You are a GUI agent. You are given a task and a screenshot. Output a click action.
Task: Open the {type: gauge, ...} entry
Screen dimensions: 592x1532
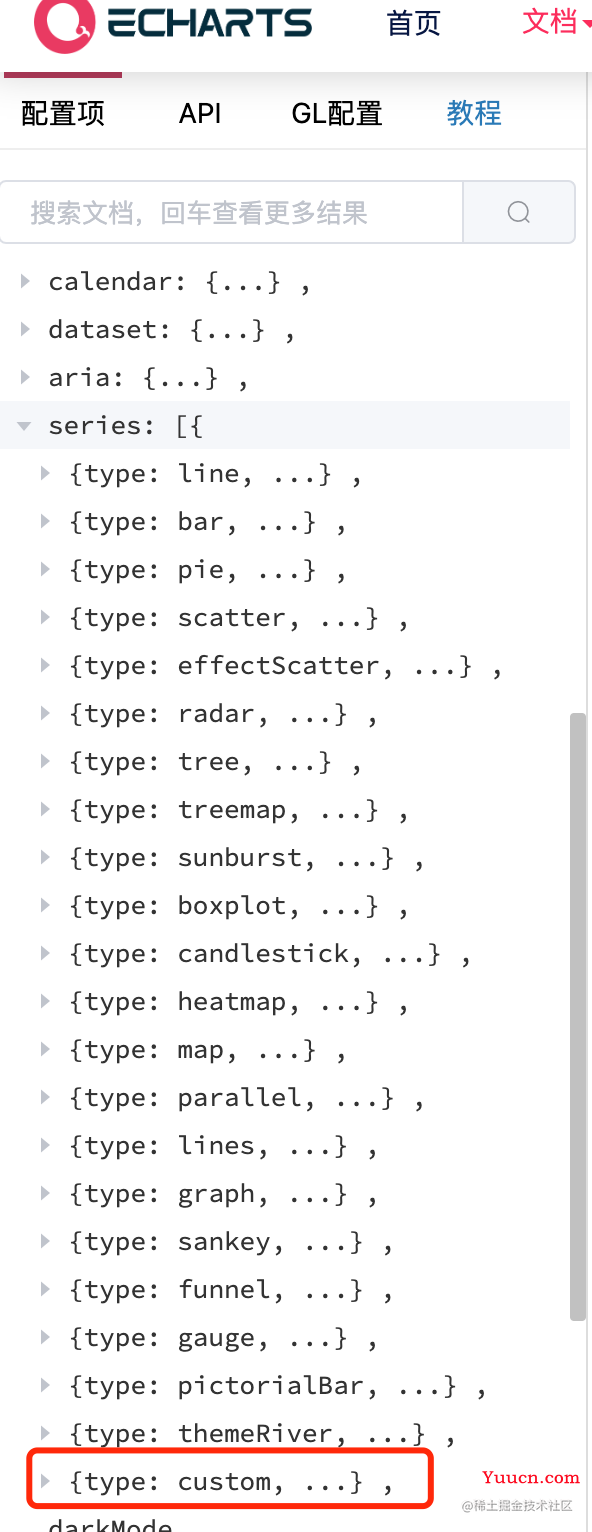tap(224, 1338)
